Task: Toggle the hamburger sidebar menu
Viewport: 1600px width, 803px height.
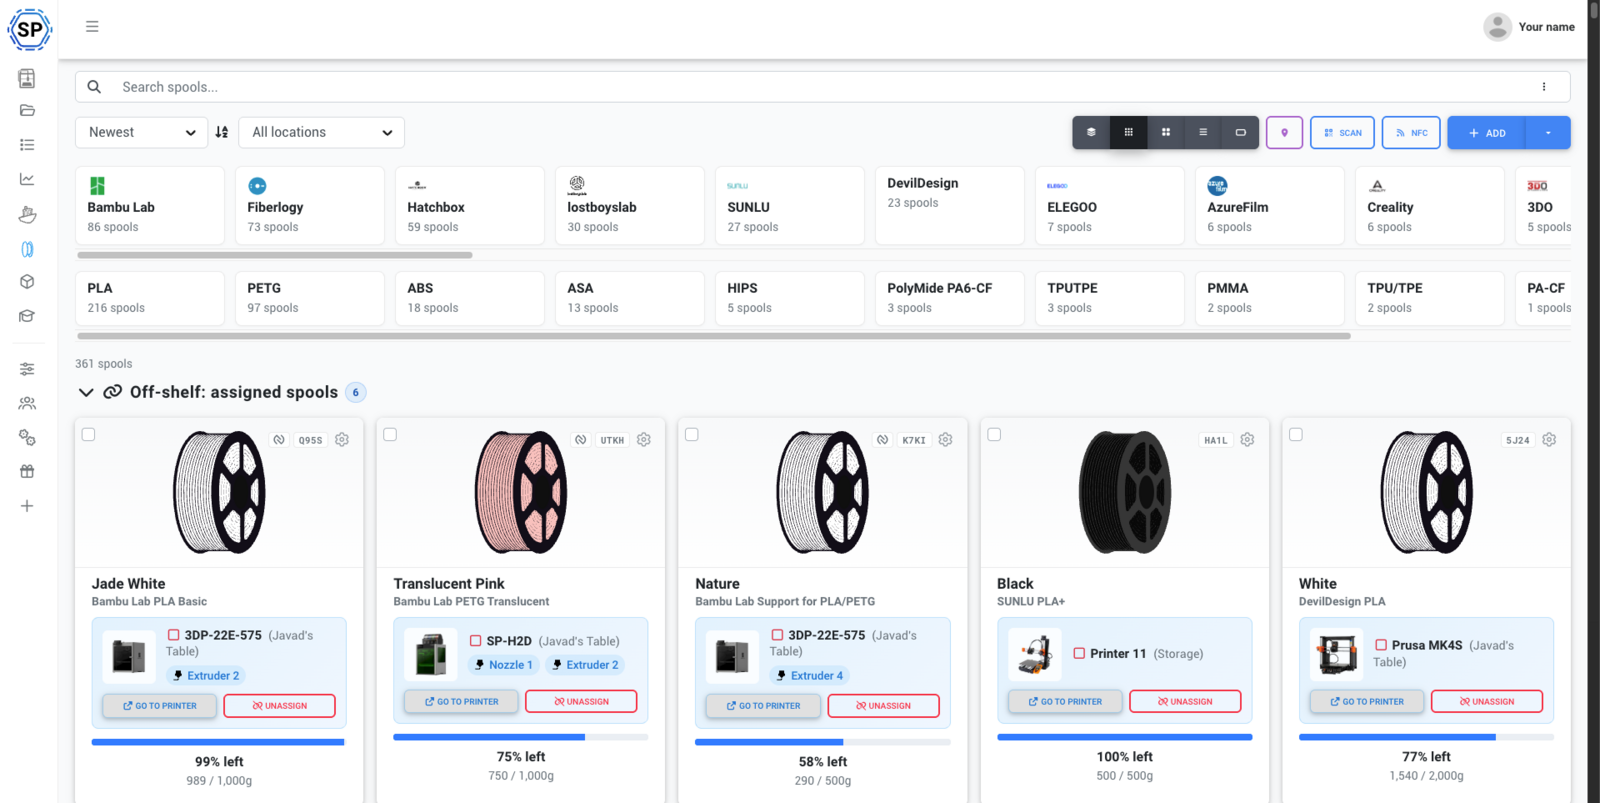Action: (x=92, y=27)
